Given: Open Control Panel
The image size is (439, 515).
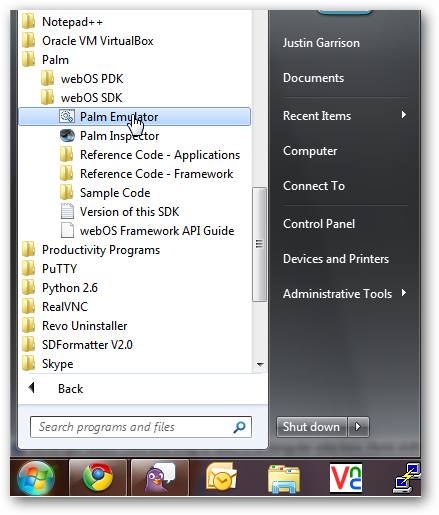Looking at the screenshot, I should click(x=319, y=224).
